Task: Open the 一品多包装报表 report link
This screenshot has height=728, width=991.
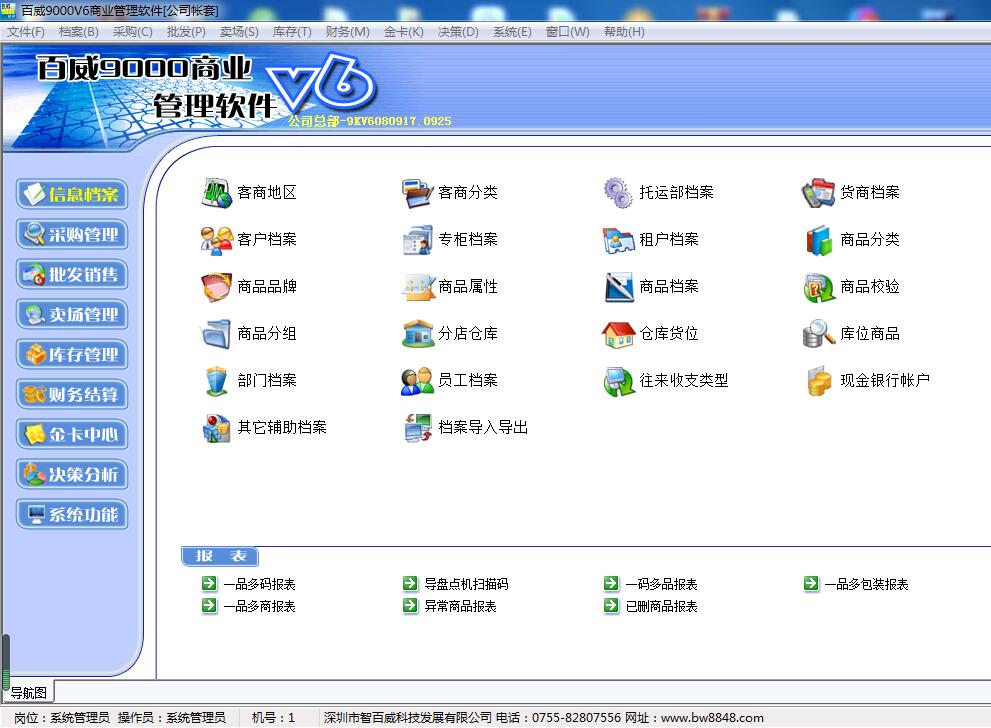Action: (866, 584)
